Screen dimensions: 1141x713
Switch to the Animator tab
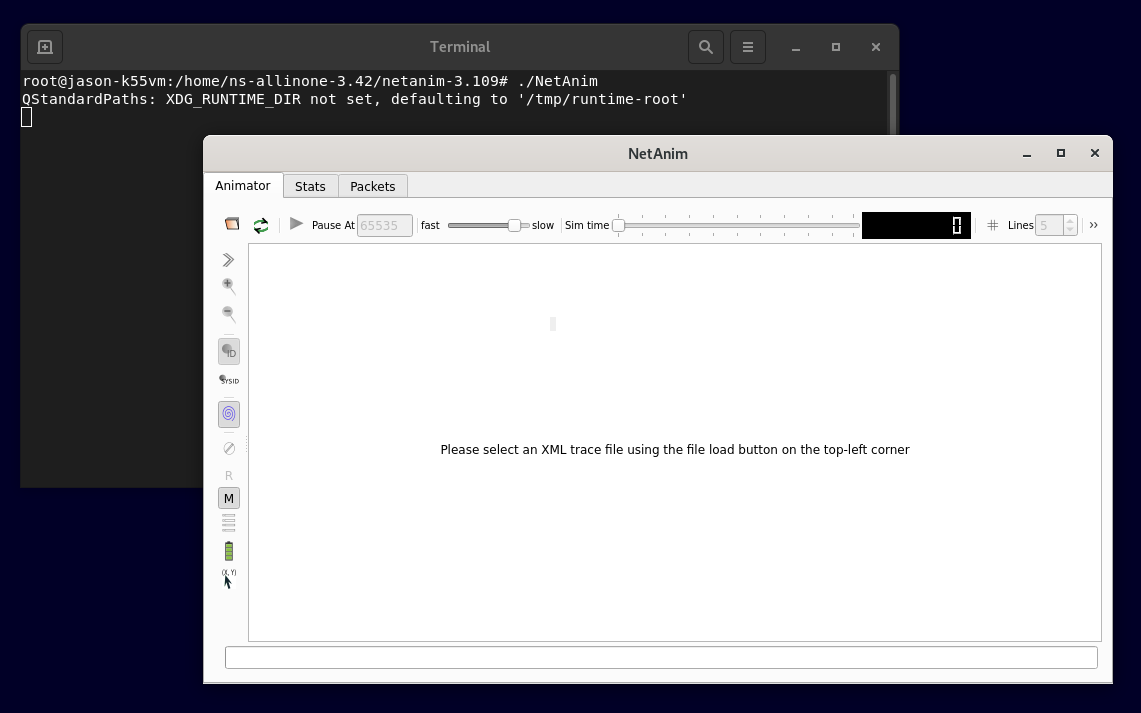(x=243, y=186)
